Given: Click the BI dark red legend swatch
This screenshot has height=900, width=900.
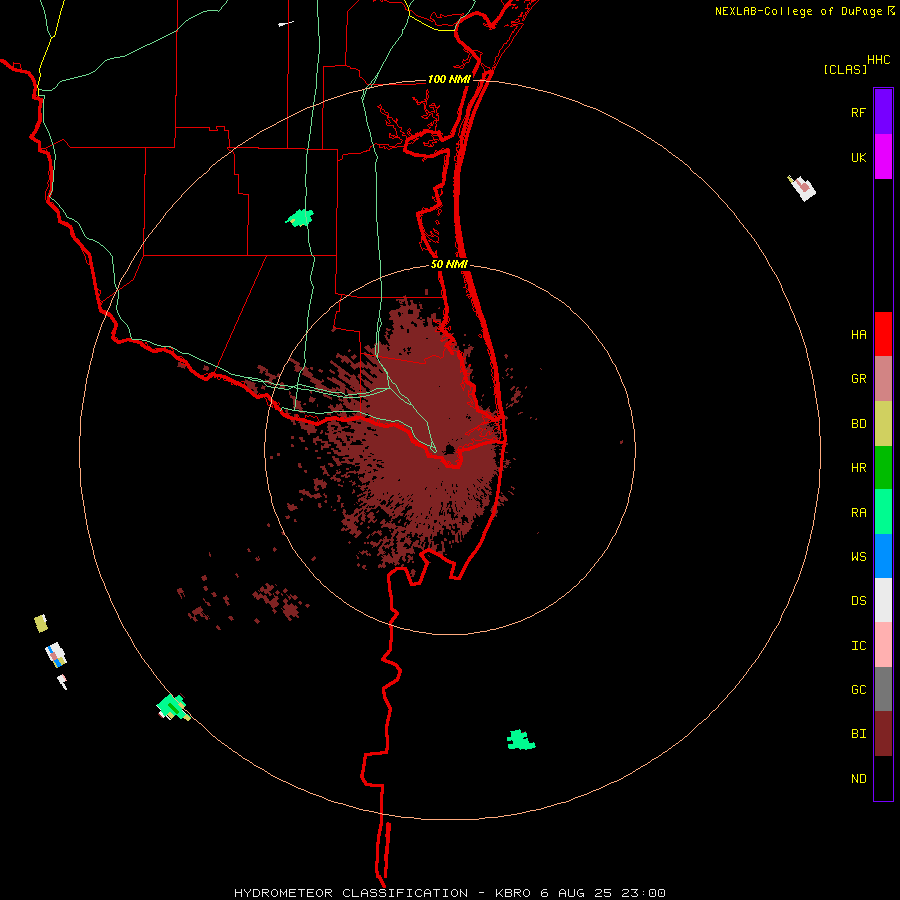Looking at the screenshot, I should [x=883, y=734].
